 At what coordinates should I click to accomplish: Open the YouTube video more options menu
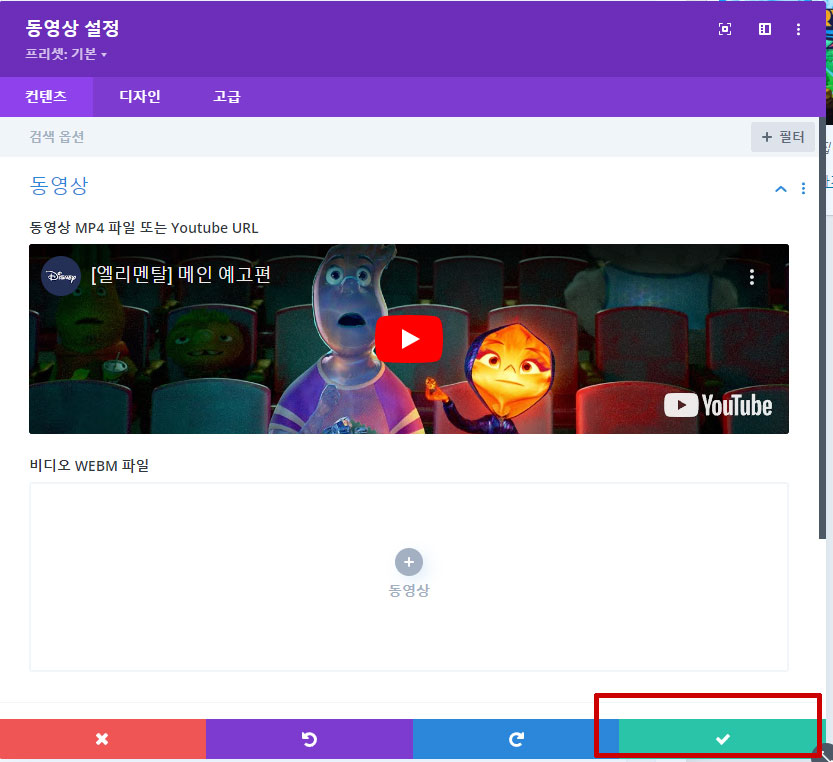(752, 277)
